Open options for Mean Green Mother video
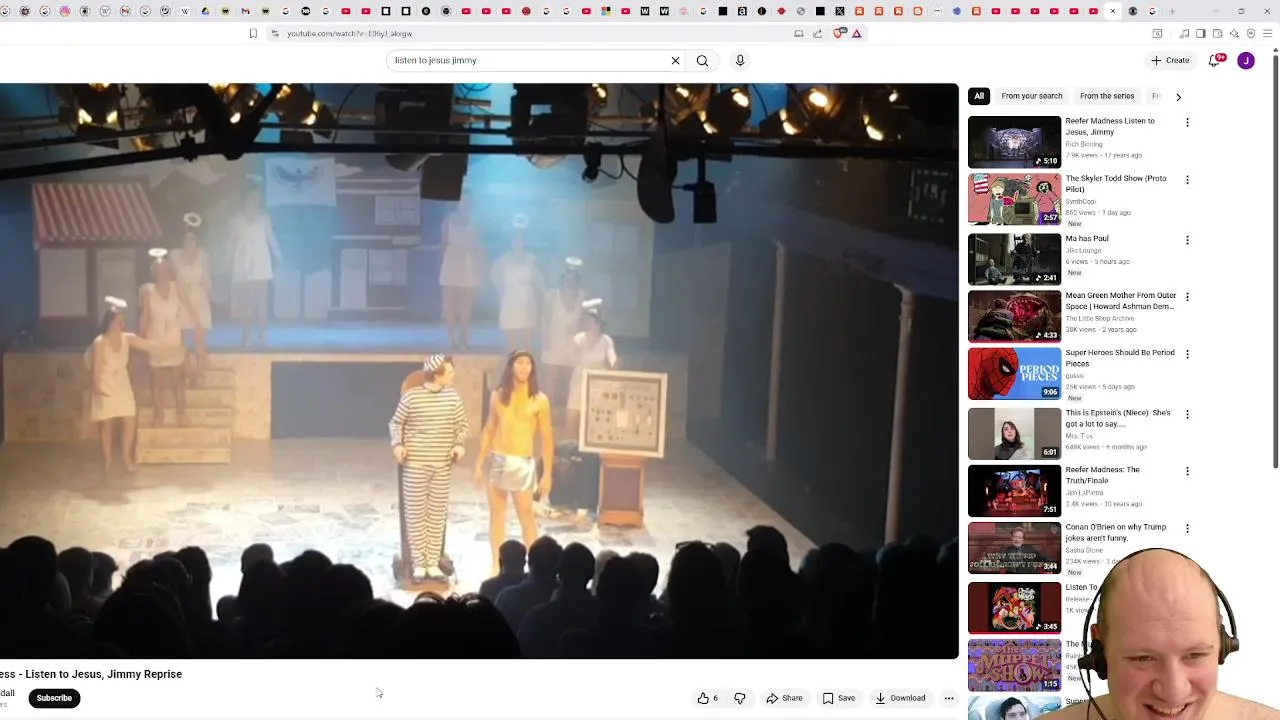The width and height of the screenshot is (1280, 720). (x=1187, y=297)
